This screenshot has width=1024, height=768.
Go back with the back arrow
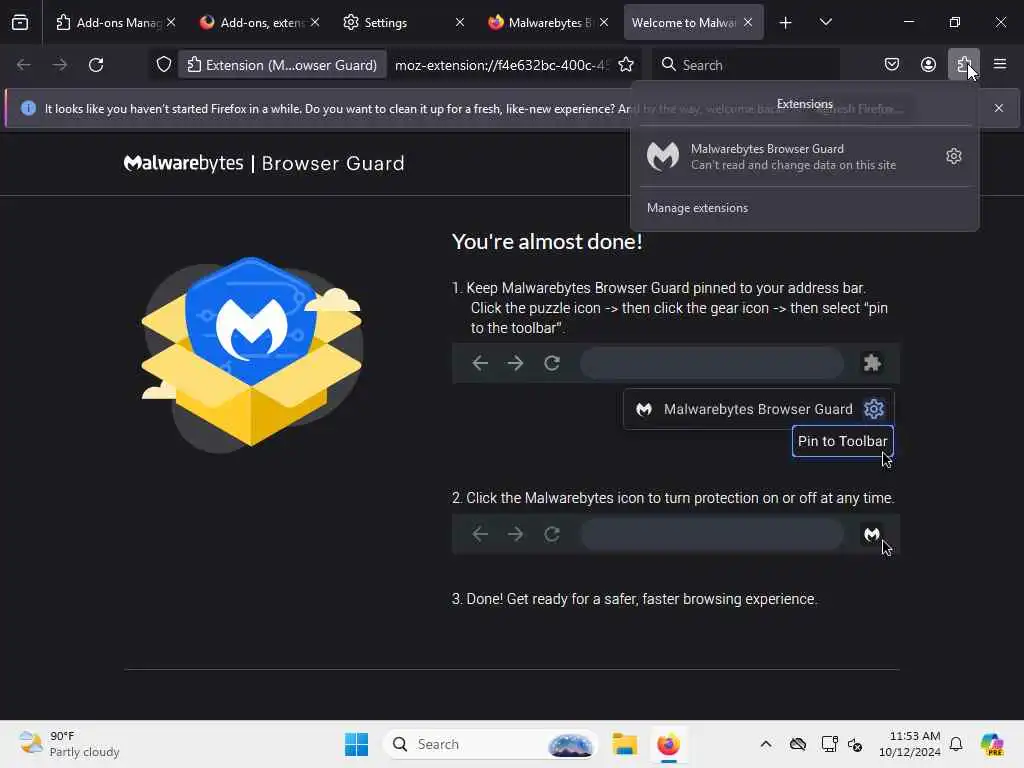click(24, 65)
